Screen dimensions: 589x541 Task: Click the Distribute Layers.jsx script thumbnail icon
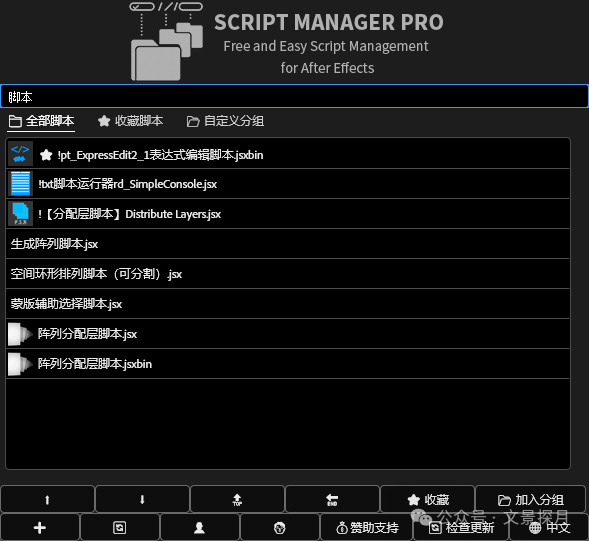coord(20,214)
